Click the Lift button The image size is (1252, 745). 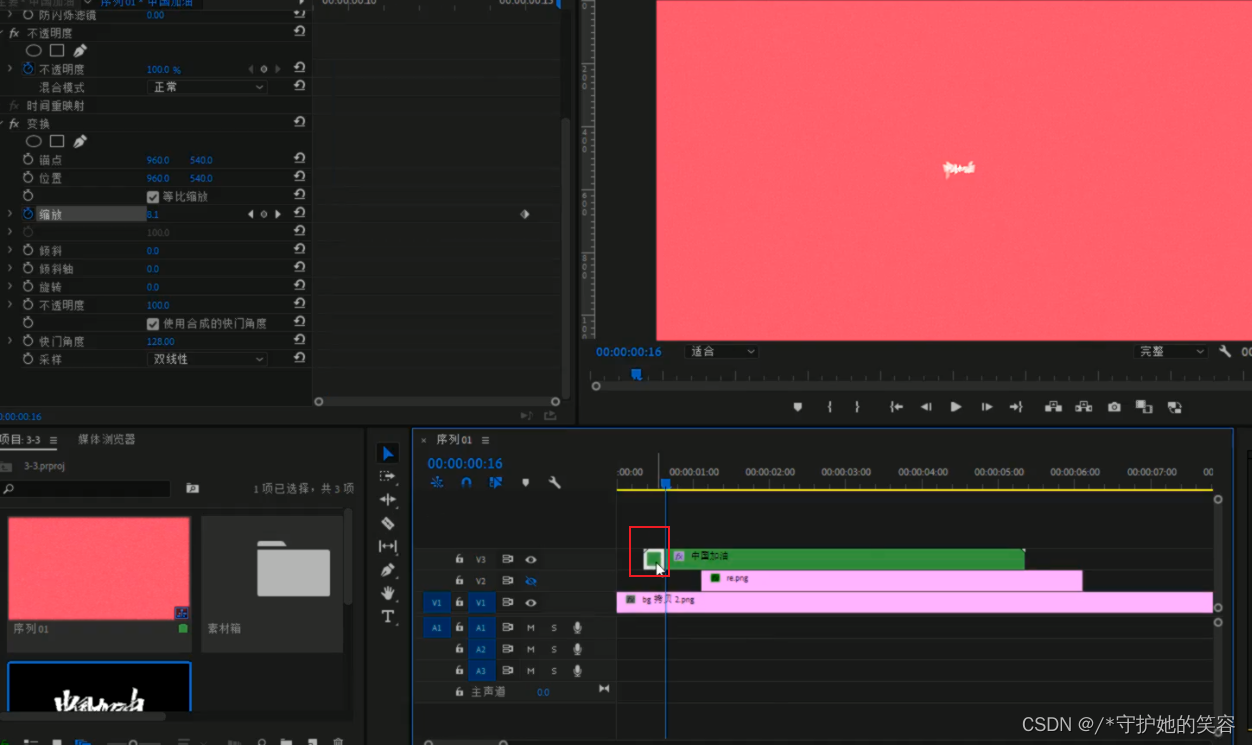pos(1053,407)
